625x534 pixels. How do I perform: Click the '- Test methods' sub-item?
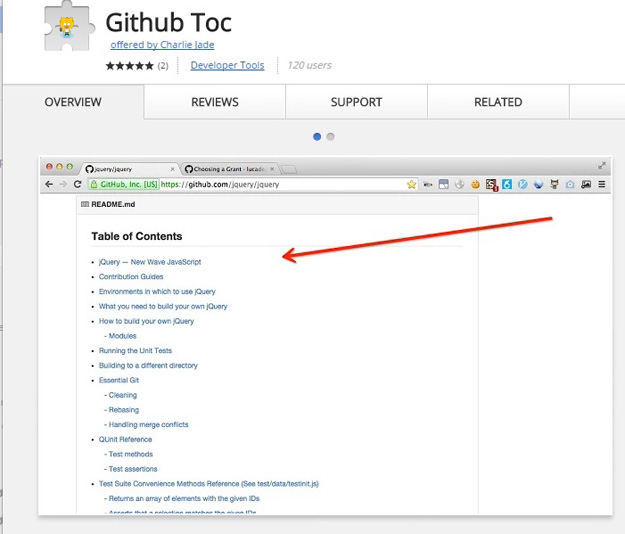tap(128, 454)
